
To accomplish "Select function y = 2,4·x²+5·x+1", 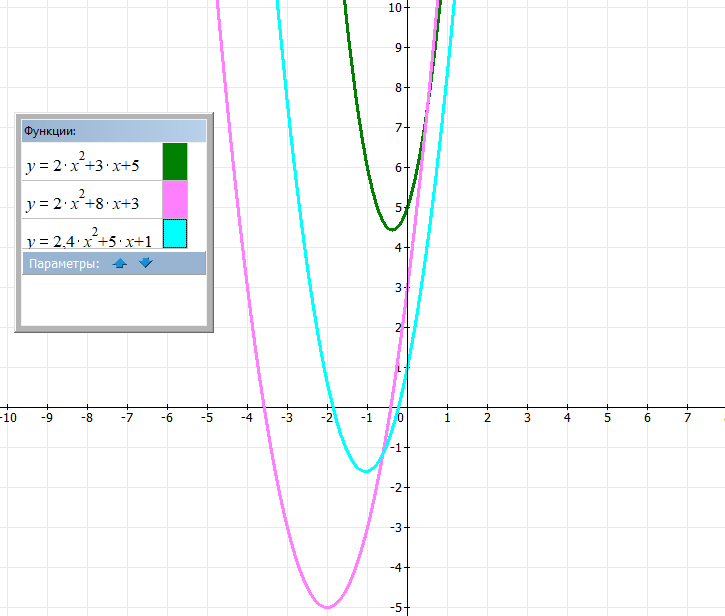I will point(90,239).
